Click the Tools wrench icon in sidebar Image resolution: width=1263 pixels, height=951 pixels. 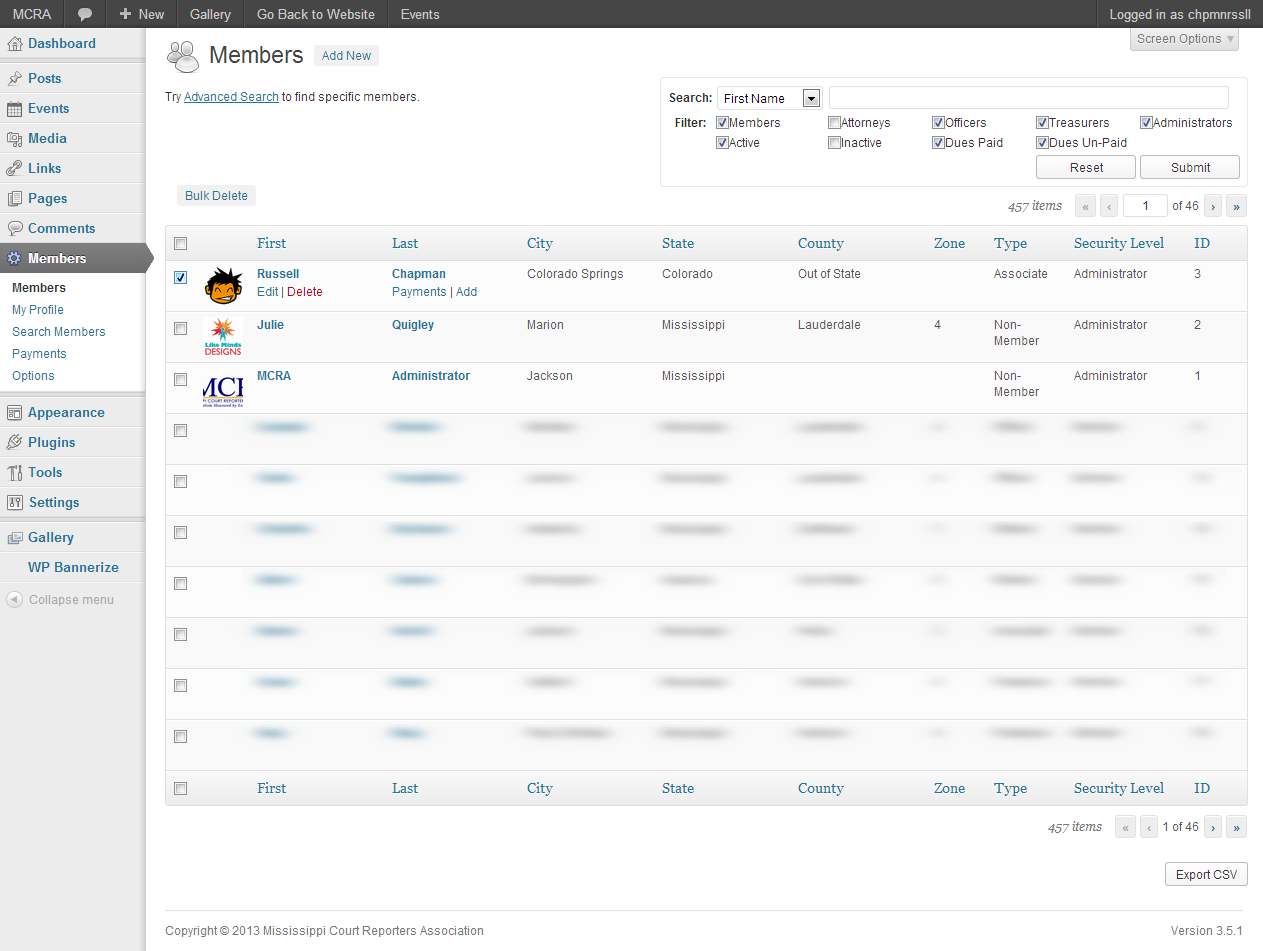(x=14, y=473)
